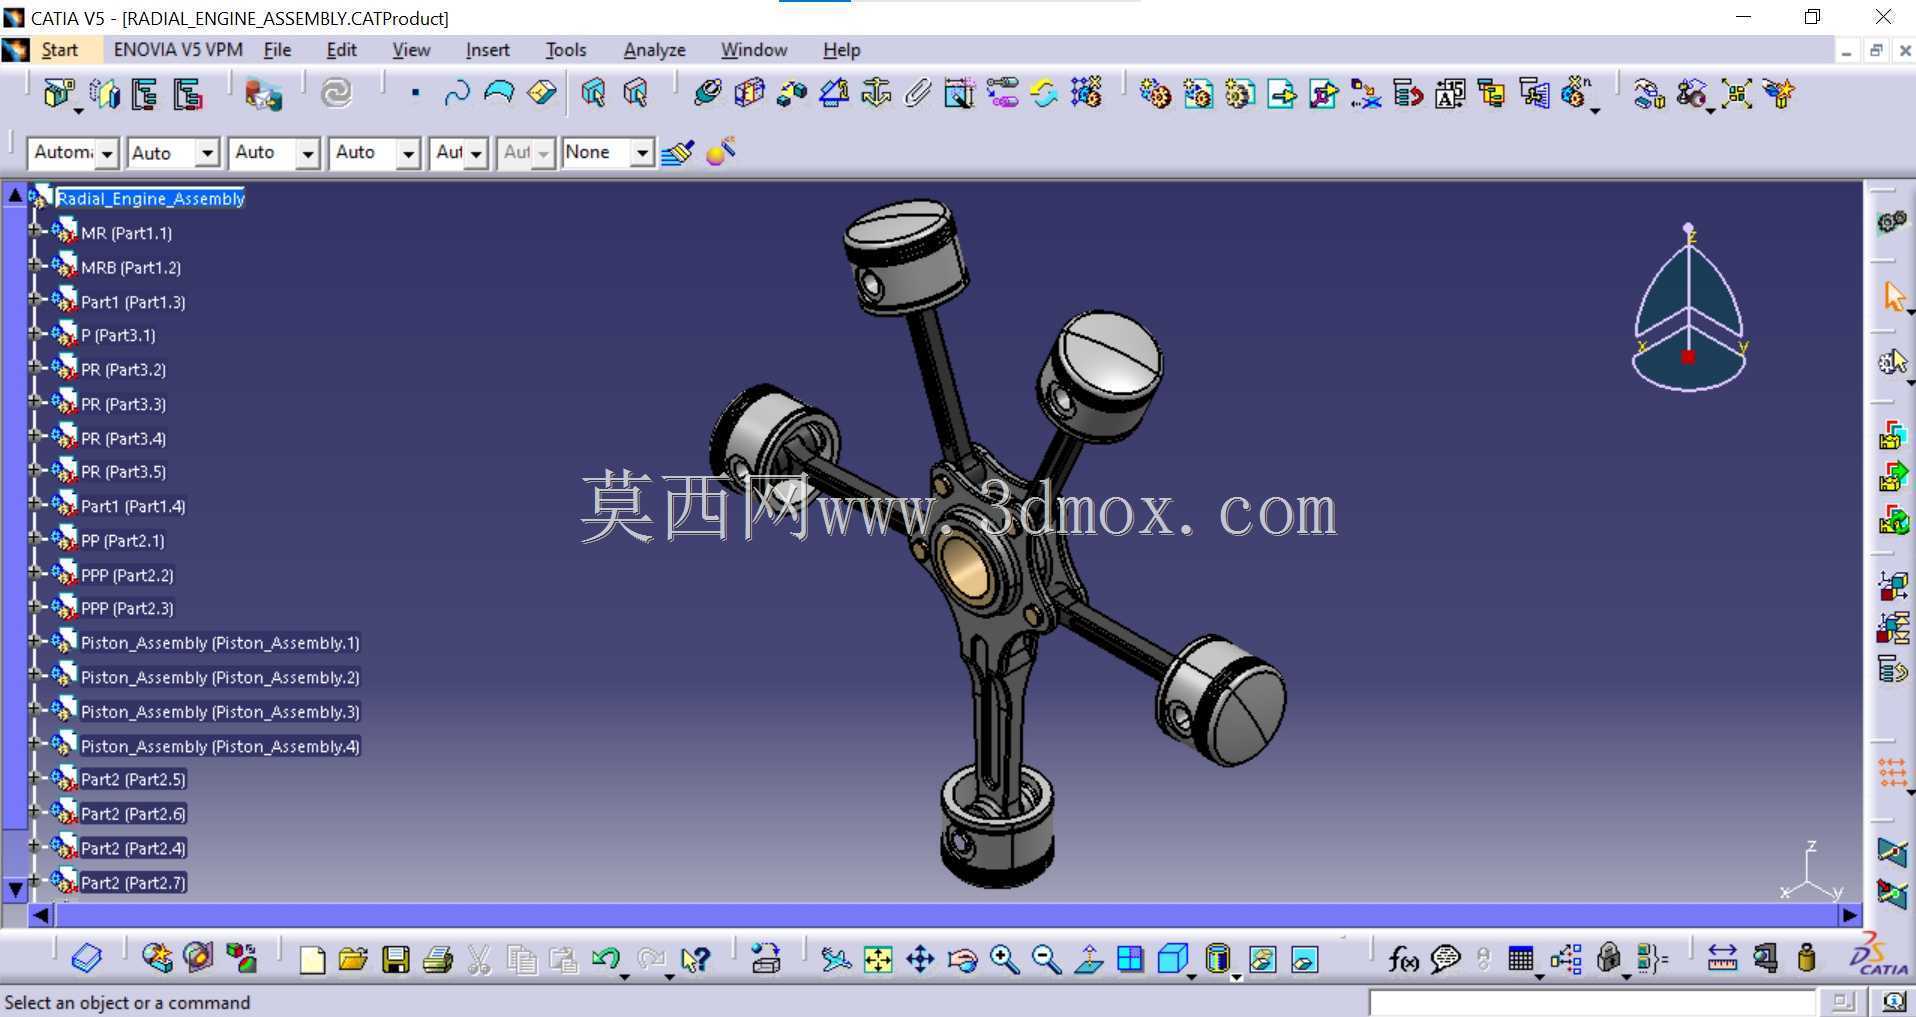Click the Zoom Out magnifier

[x=1046, y=960]
